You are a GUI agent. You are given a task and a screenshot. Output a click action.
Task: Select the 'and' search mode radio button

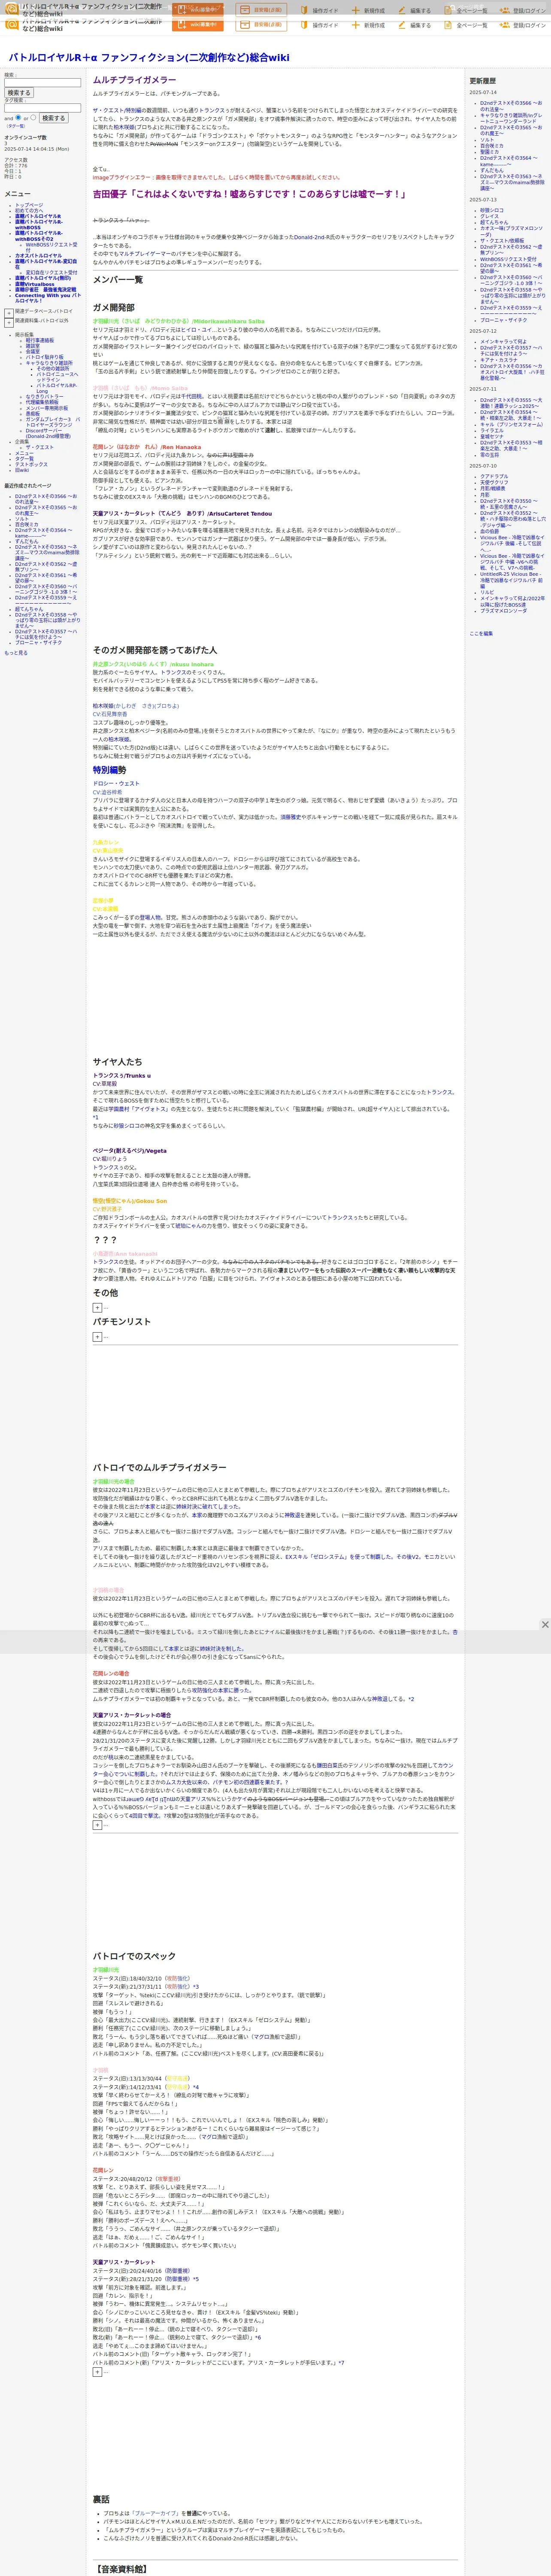[19, 117]
